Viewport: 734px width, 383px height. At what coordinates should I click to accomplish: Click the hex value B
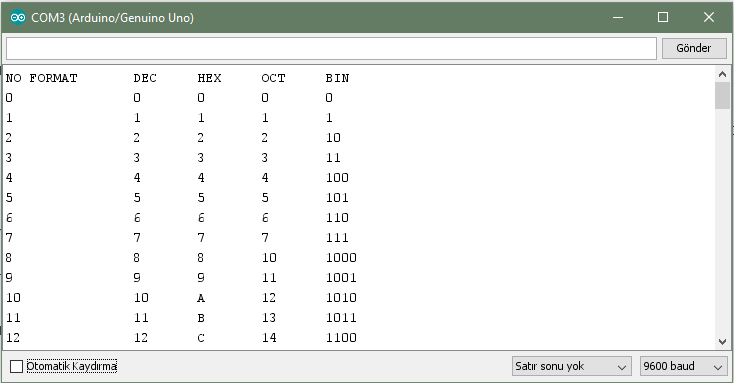tap(201, 318)
